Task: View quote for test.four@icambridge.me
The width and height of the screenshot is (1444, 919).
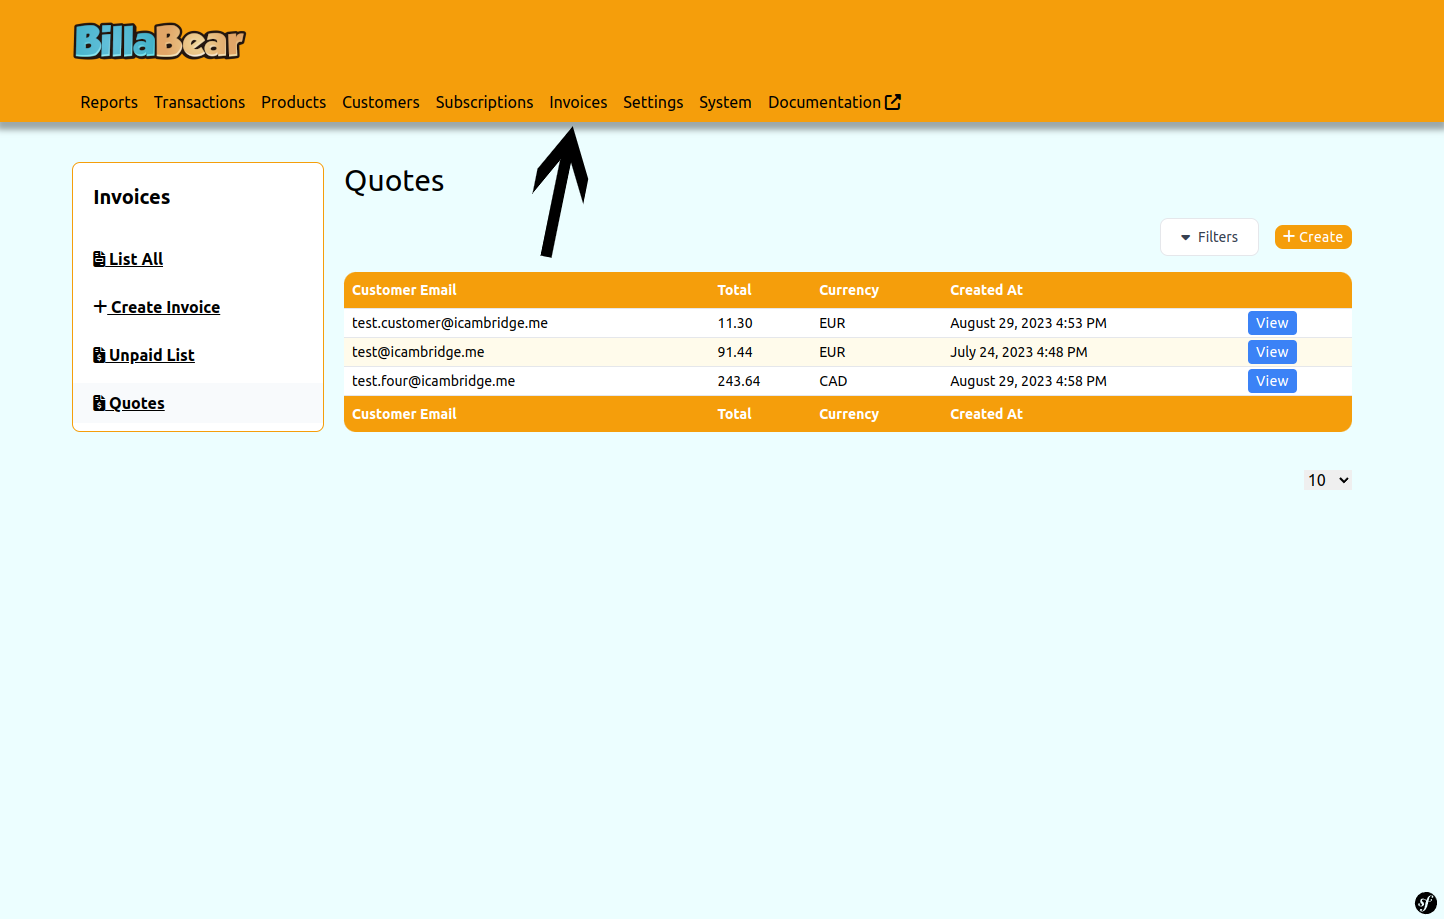Action: click(x=1272, y=381)
